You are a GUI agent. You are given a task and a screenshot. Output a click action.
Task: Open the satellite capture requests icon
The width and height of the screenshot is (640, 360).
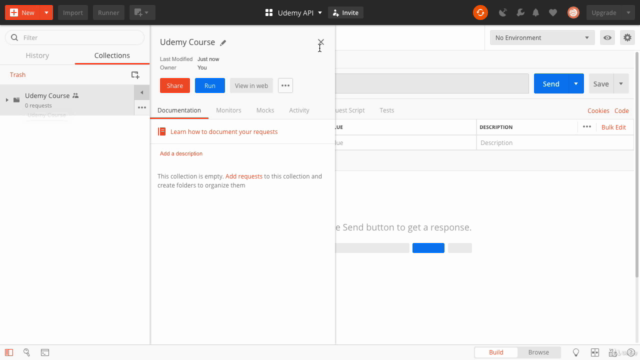coord(503,13)
